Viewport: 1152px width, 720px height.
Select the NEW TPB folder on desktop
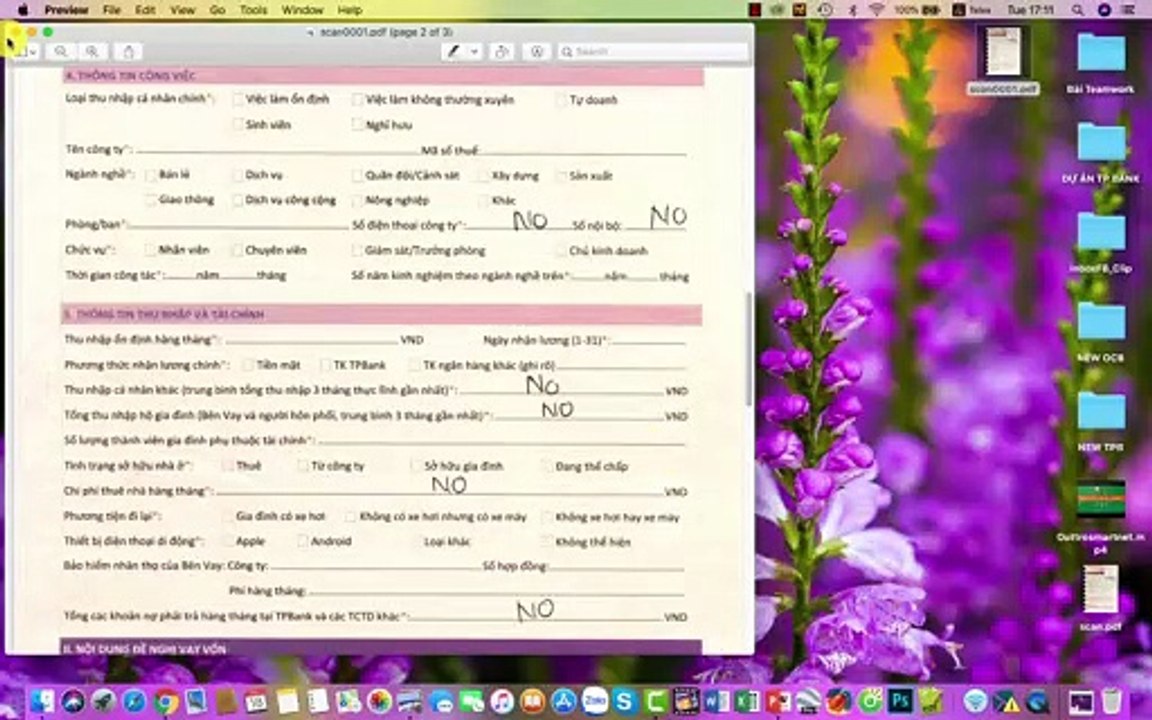tap(1100, 420)
